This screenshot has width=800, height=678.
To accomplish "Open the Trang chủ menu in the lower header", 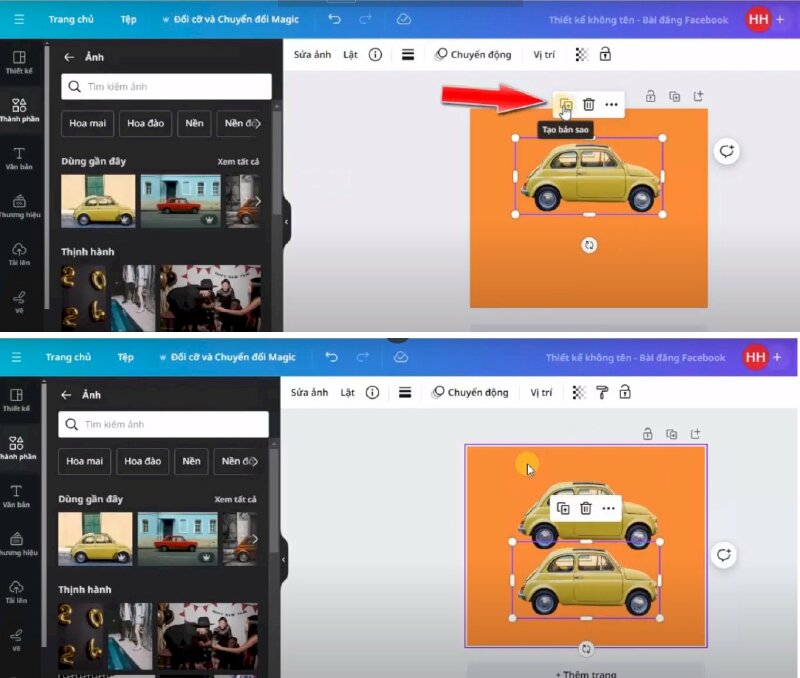I will [x=68, y=357].
